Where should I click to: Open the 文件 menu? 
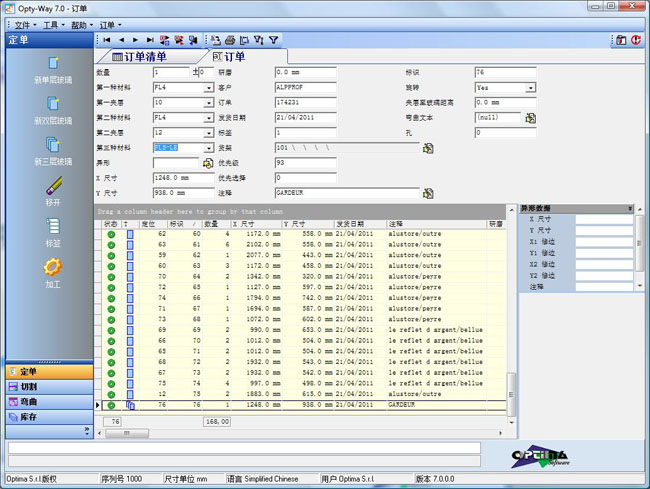25,25
